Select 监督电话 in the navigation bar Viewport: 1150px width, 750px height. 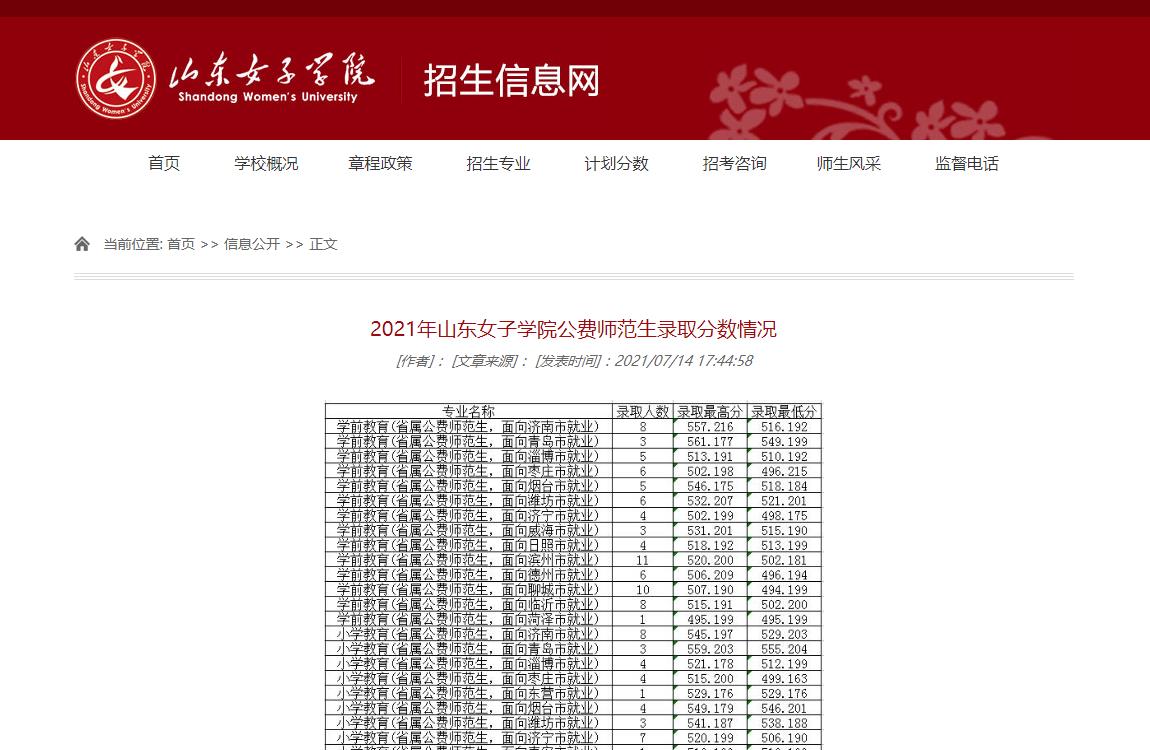(x=966, y=164)
